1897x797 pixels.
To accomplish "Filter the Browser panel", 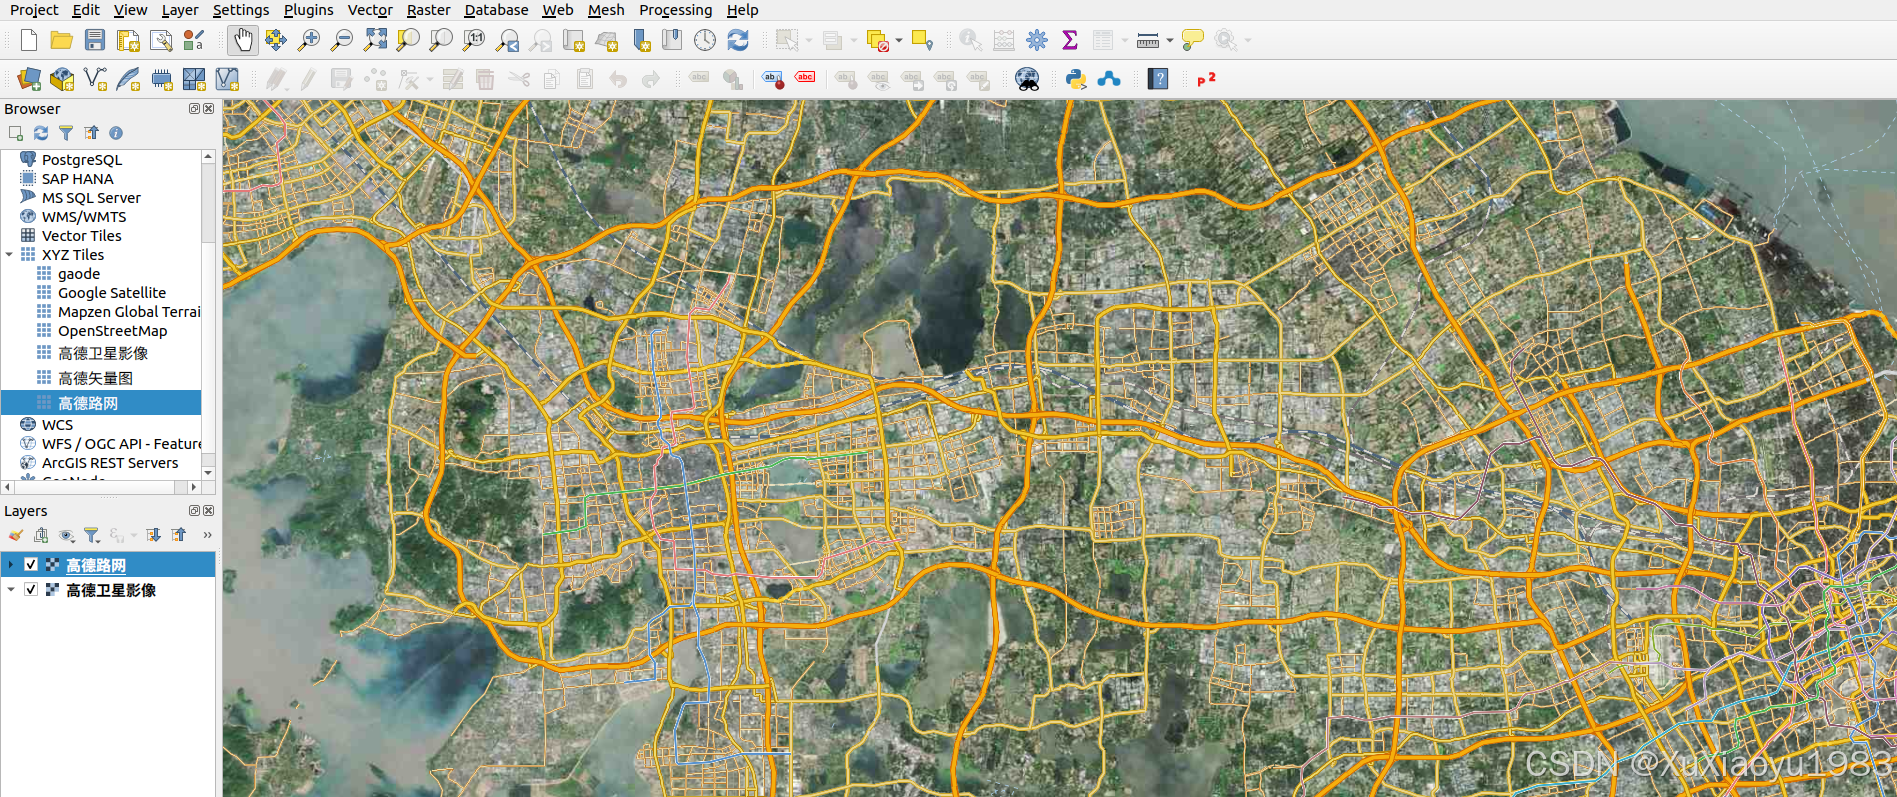I will [66, 133].
